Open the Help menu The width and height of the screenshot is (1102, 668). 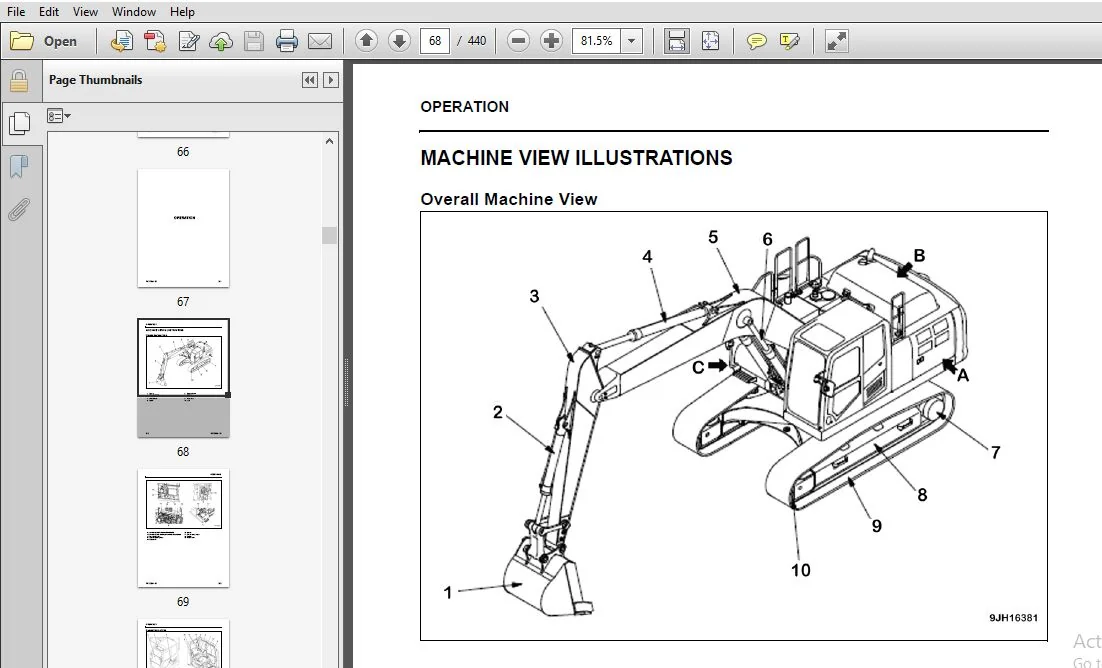[182, 12]
